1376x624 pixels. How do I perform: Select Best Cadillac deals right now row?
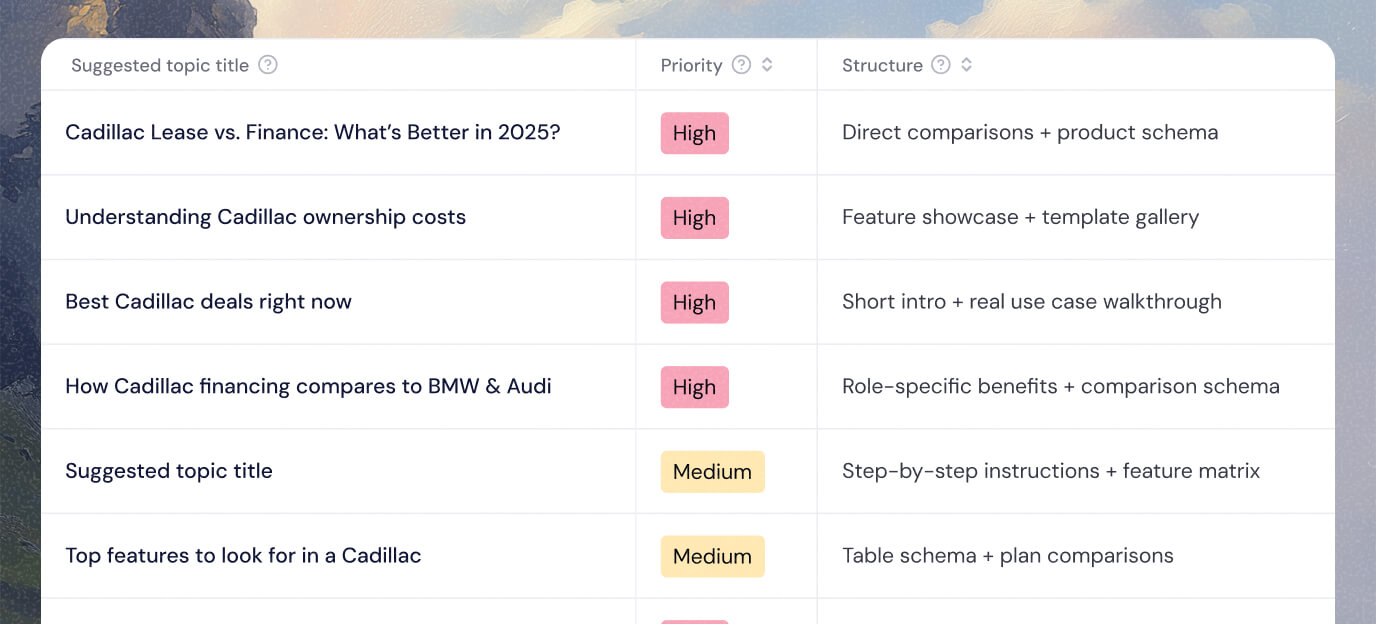[x=208, y=302]
